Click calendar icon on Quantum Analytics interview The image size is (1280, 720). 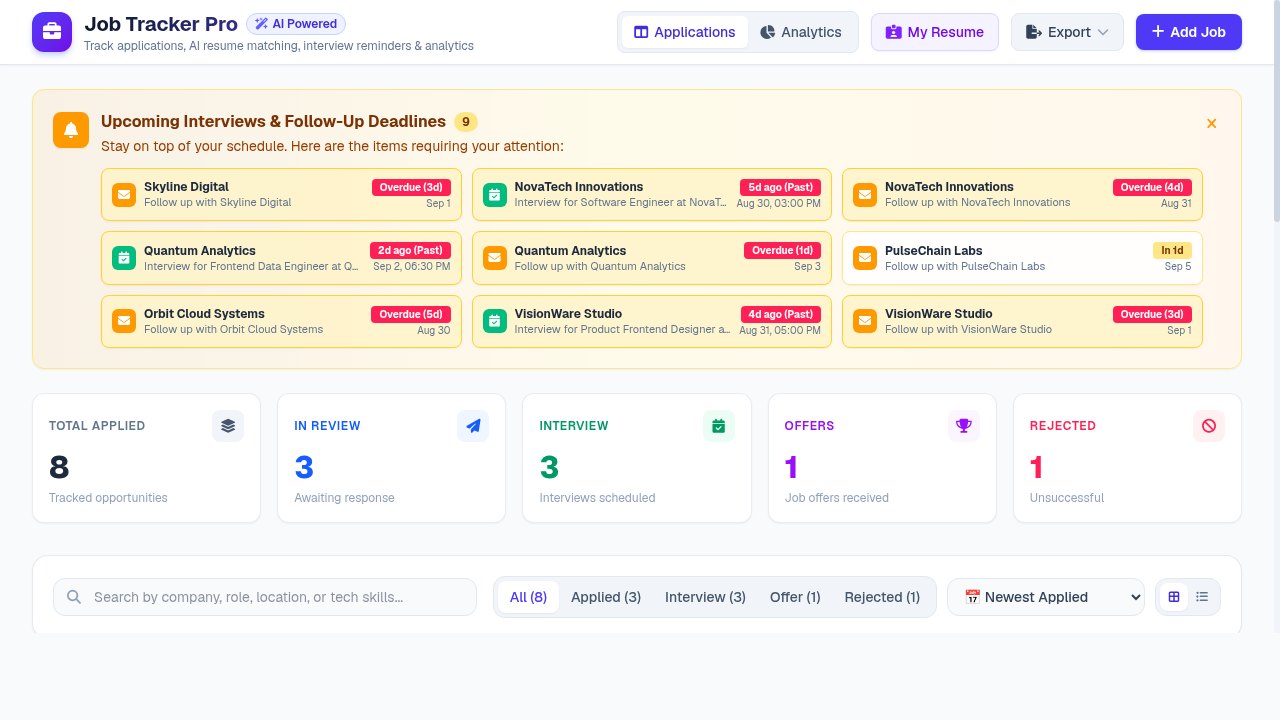click(x=124, y=258)
